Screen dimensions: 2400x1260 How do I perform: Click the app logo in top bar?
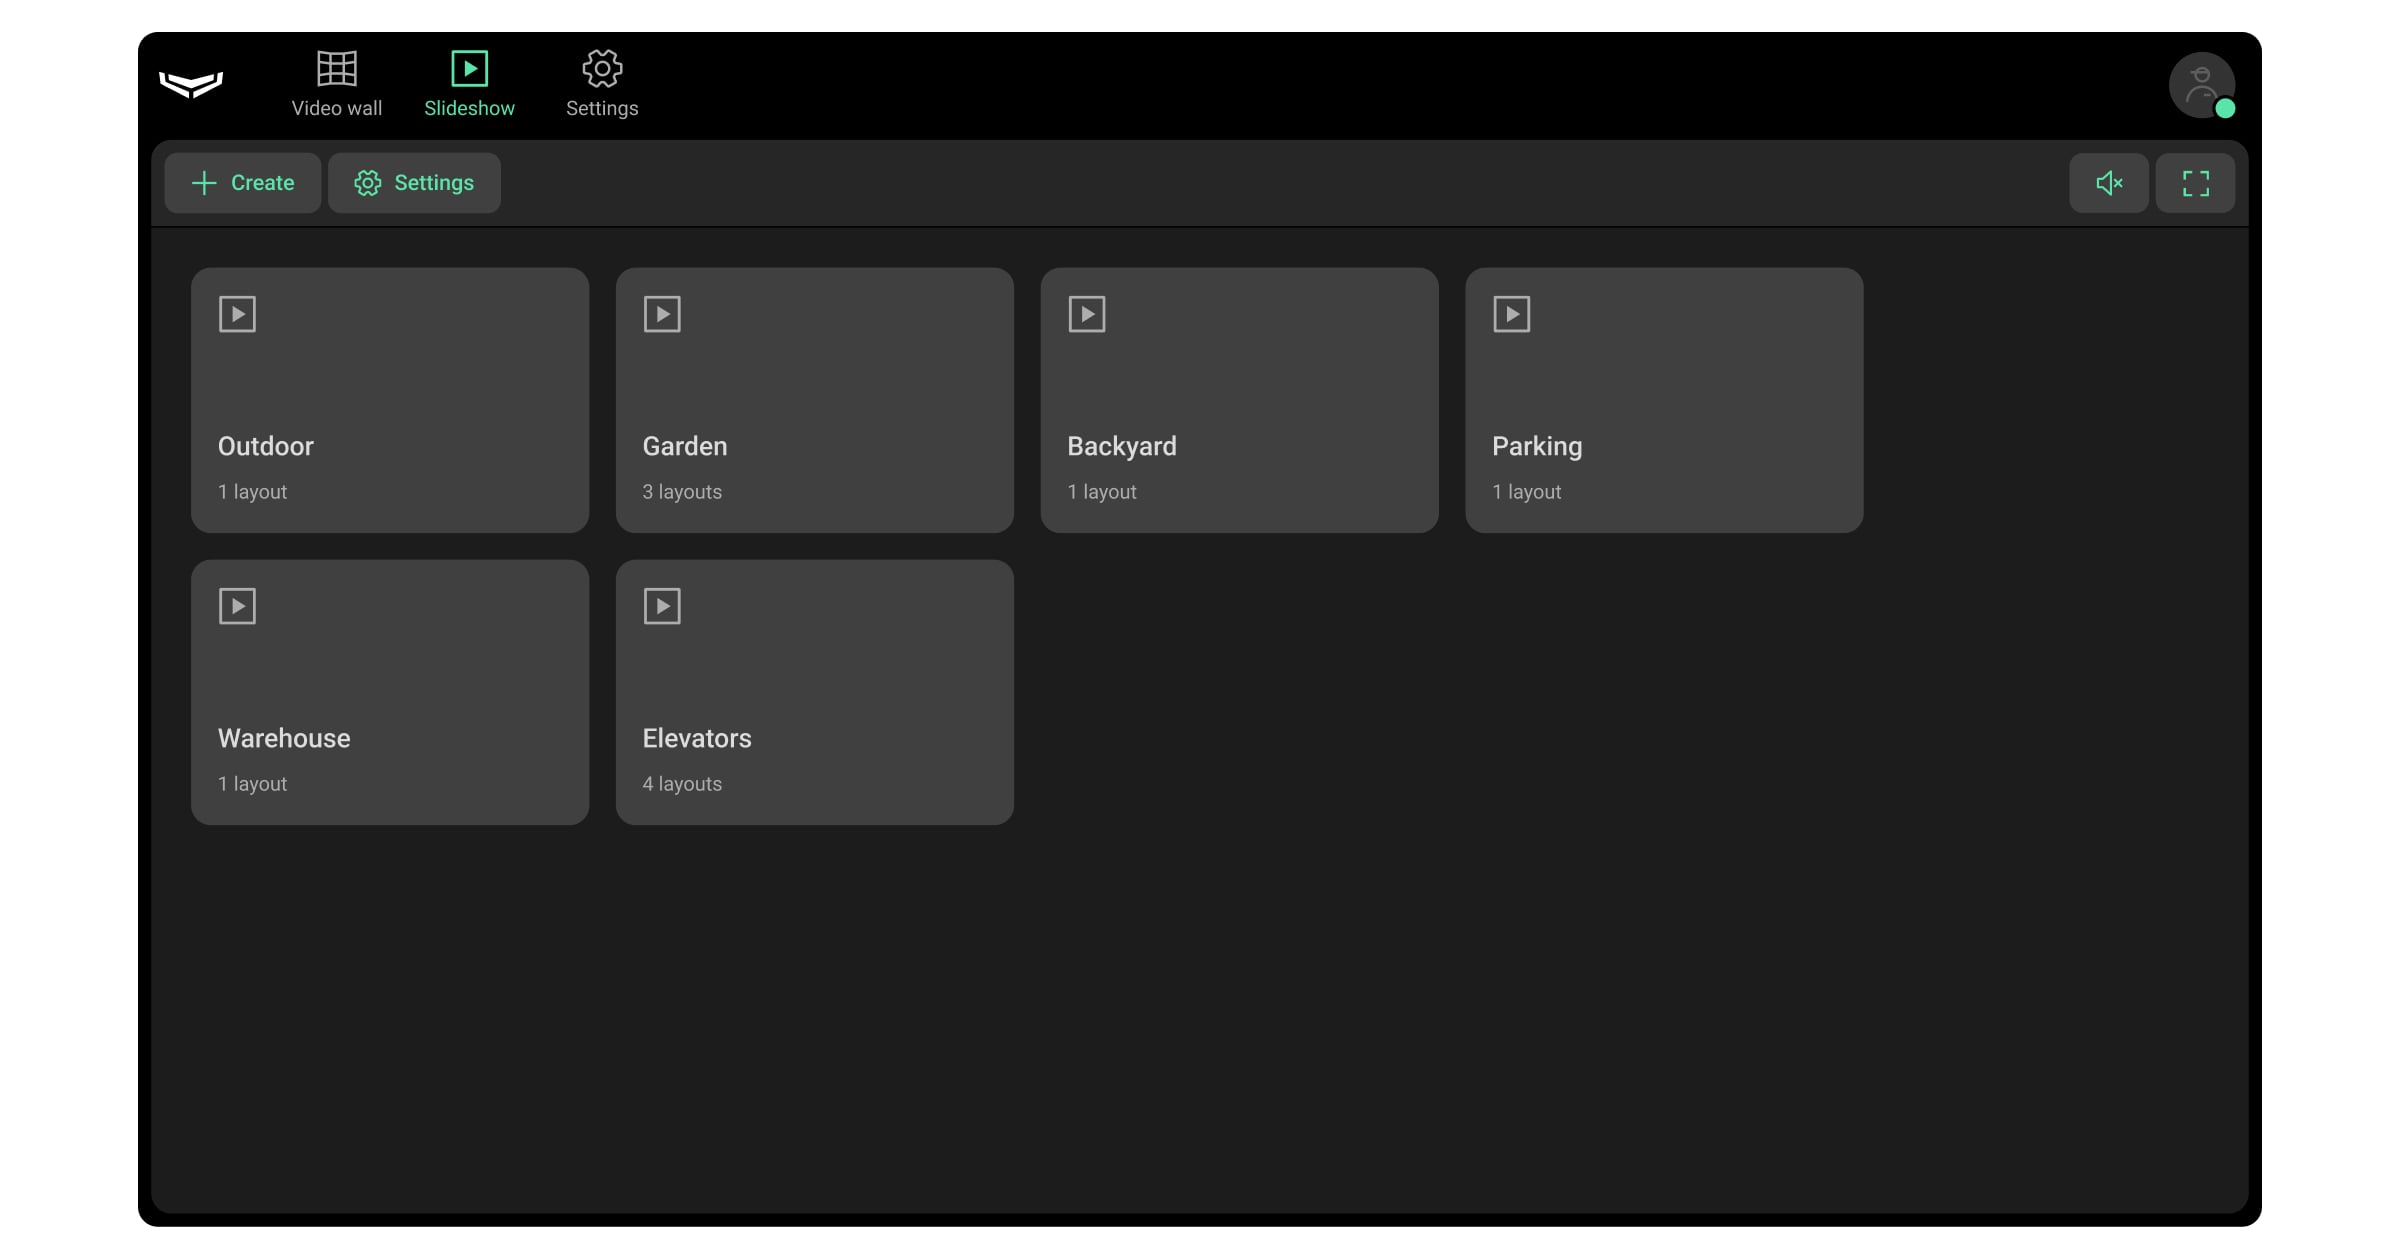(x=191, y=85)
